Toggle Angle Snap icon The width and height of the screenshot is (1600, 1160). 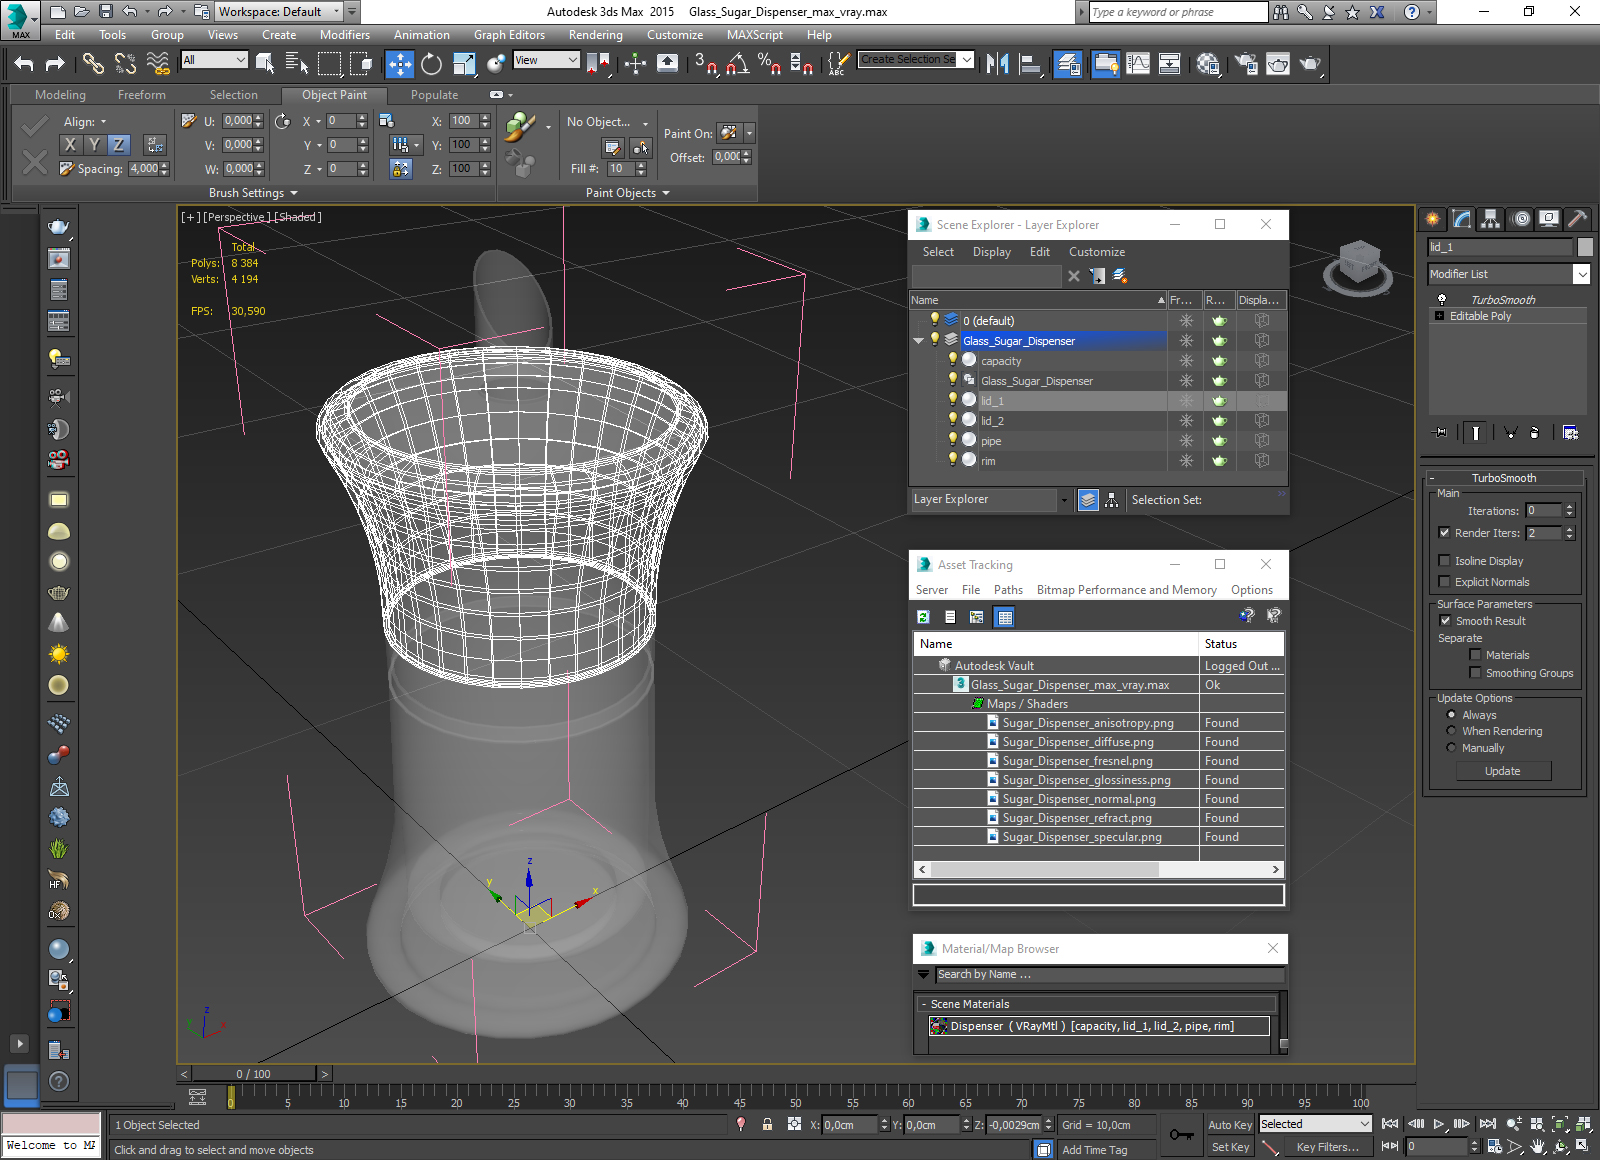(x=738, y=64)
